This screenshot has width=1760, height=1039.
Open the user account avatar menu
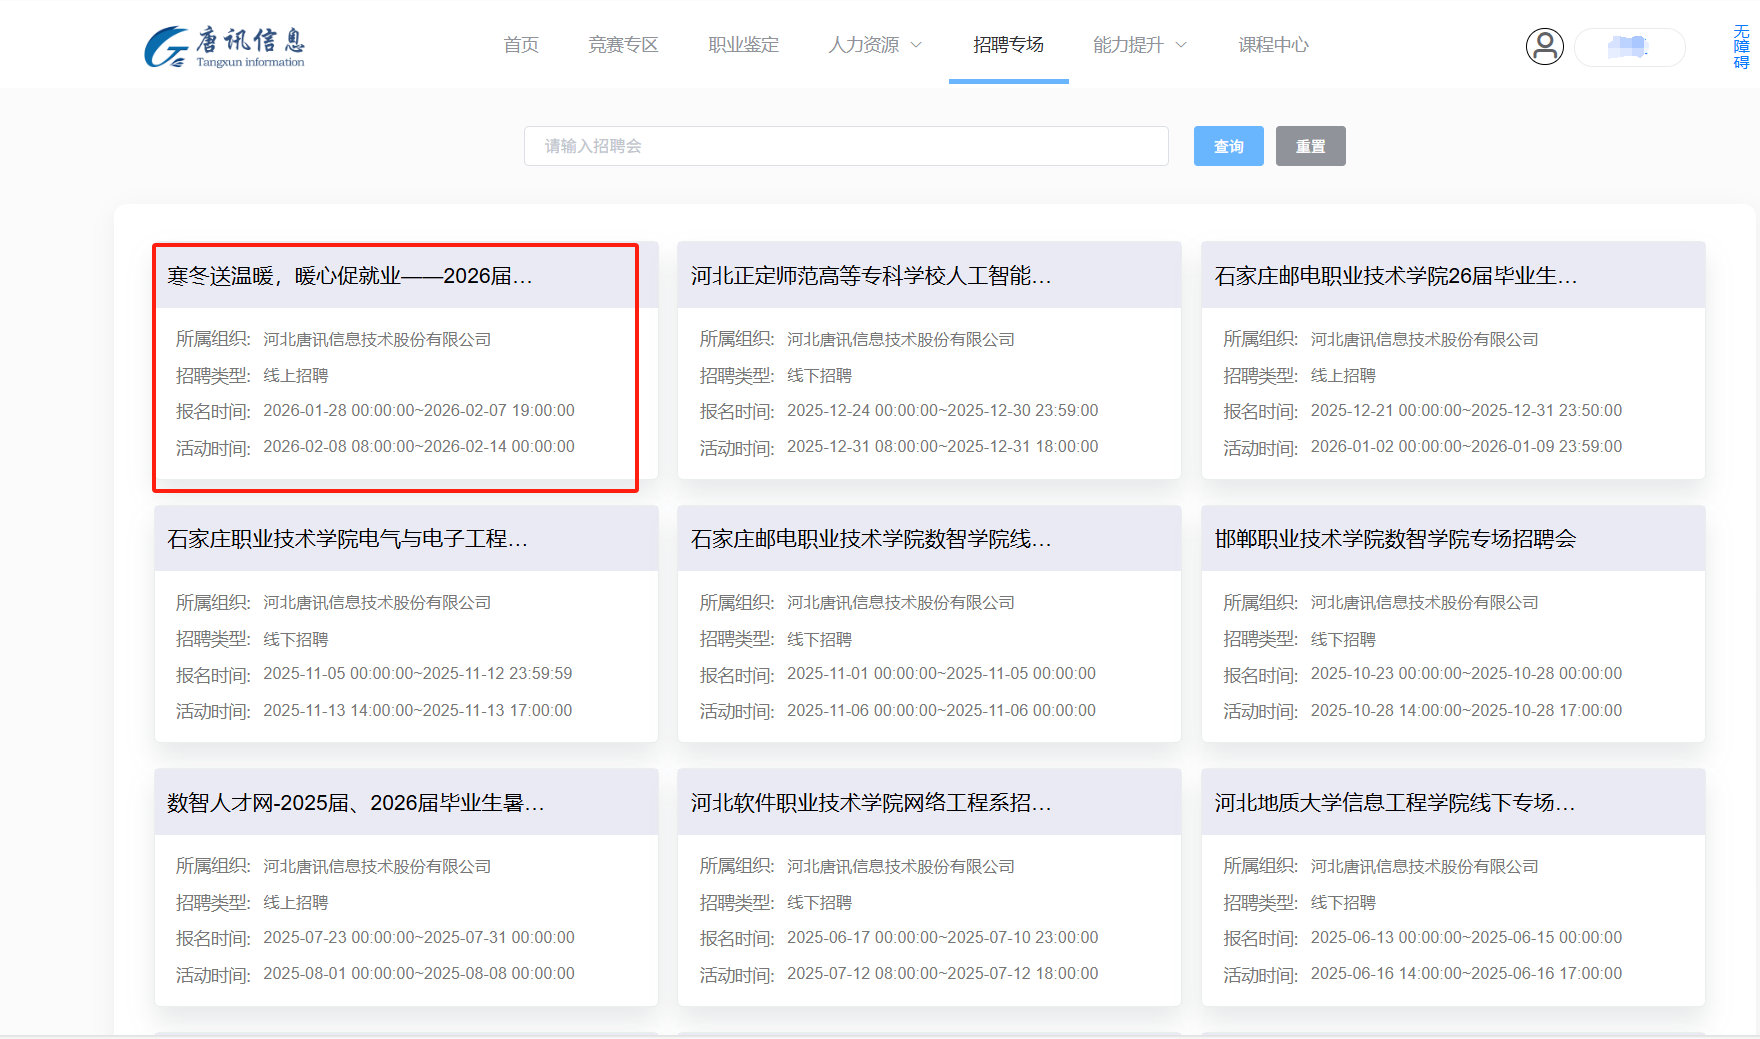[1545, 46]
